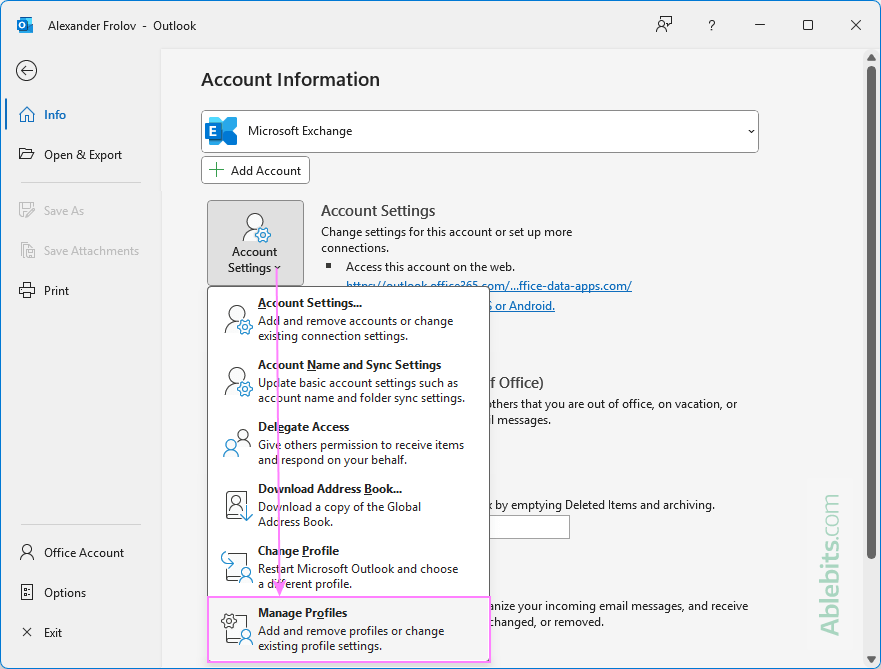Click the Account Settings section heading text
Image resolution: width=881 pixels, height=669 pixels.
378,211
